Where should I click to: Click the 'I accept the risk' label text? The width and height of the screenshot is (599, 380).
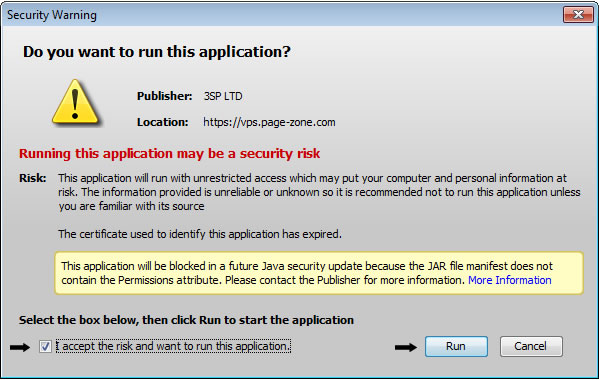[173, 346]
